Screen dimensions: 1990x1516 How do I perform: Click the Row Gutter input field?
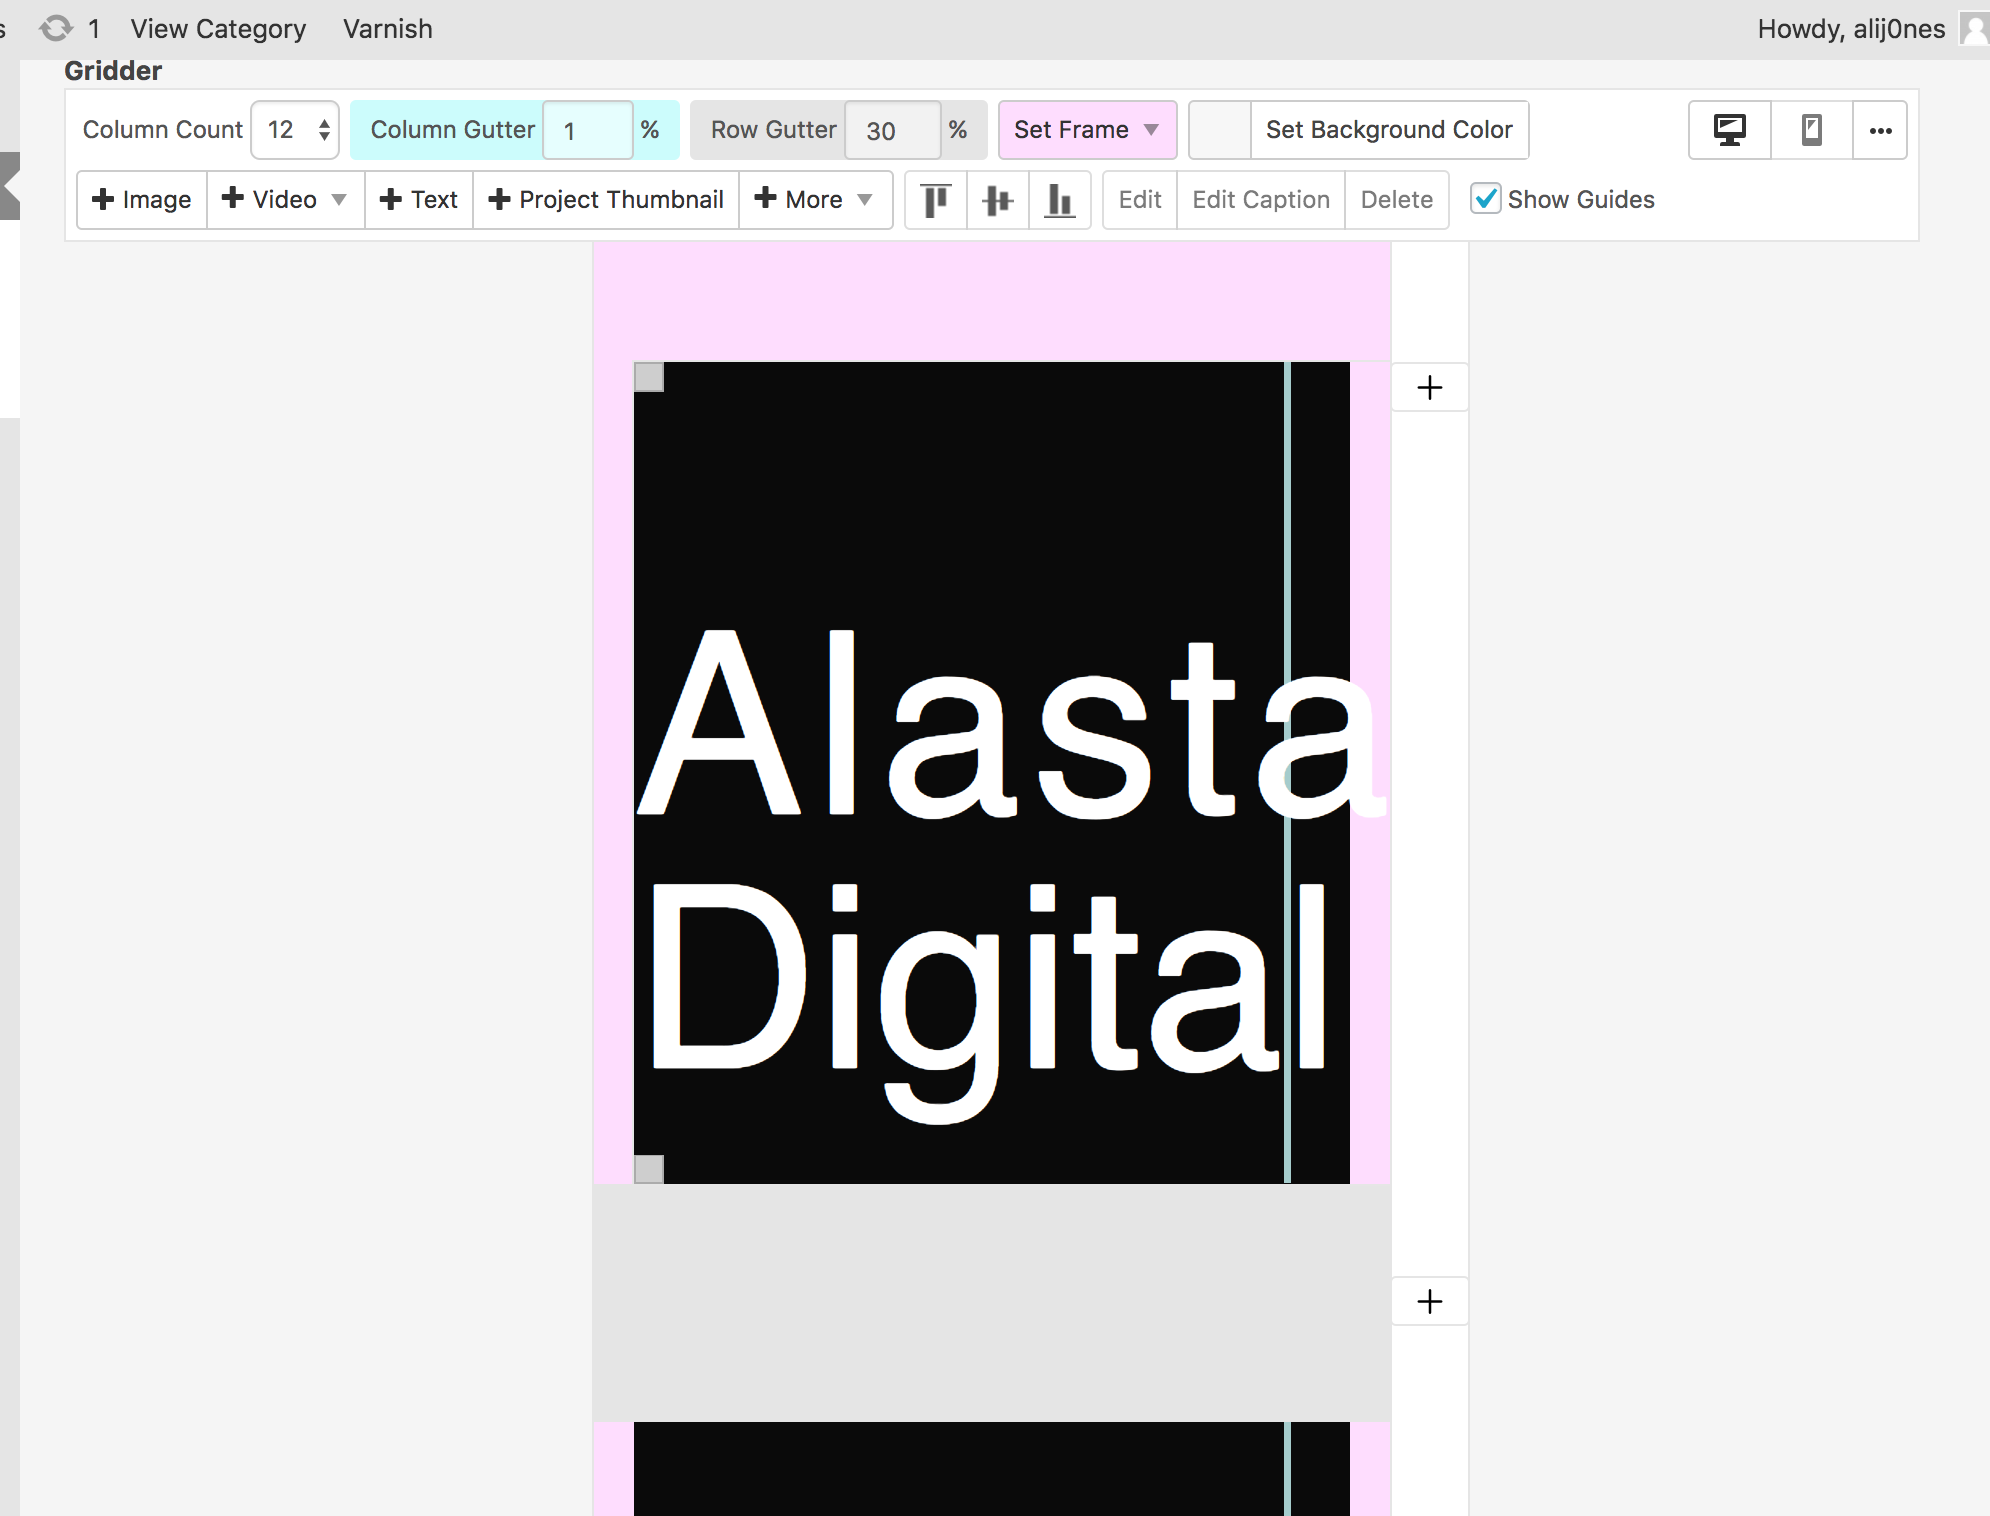point(892,130)
